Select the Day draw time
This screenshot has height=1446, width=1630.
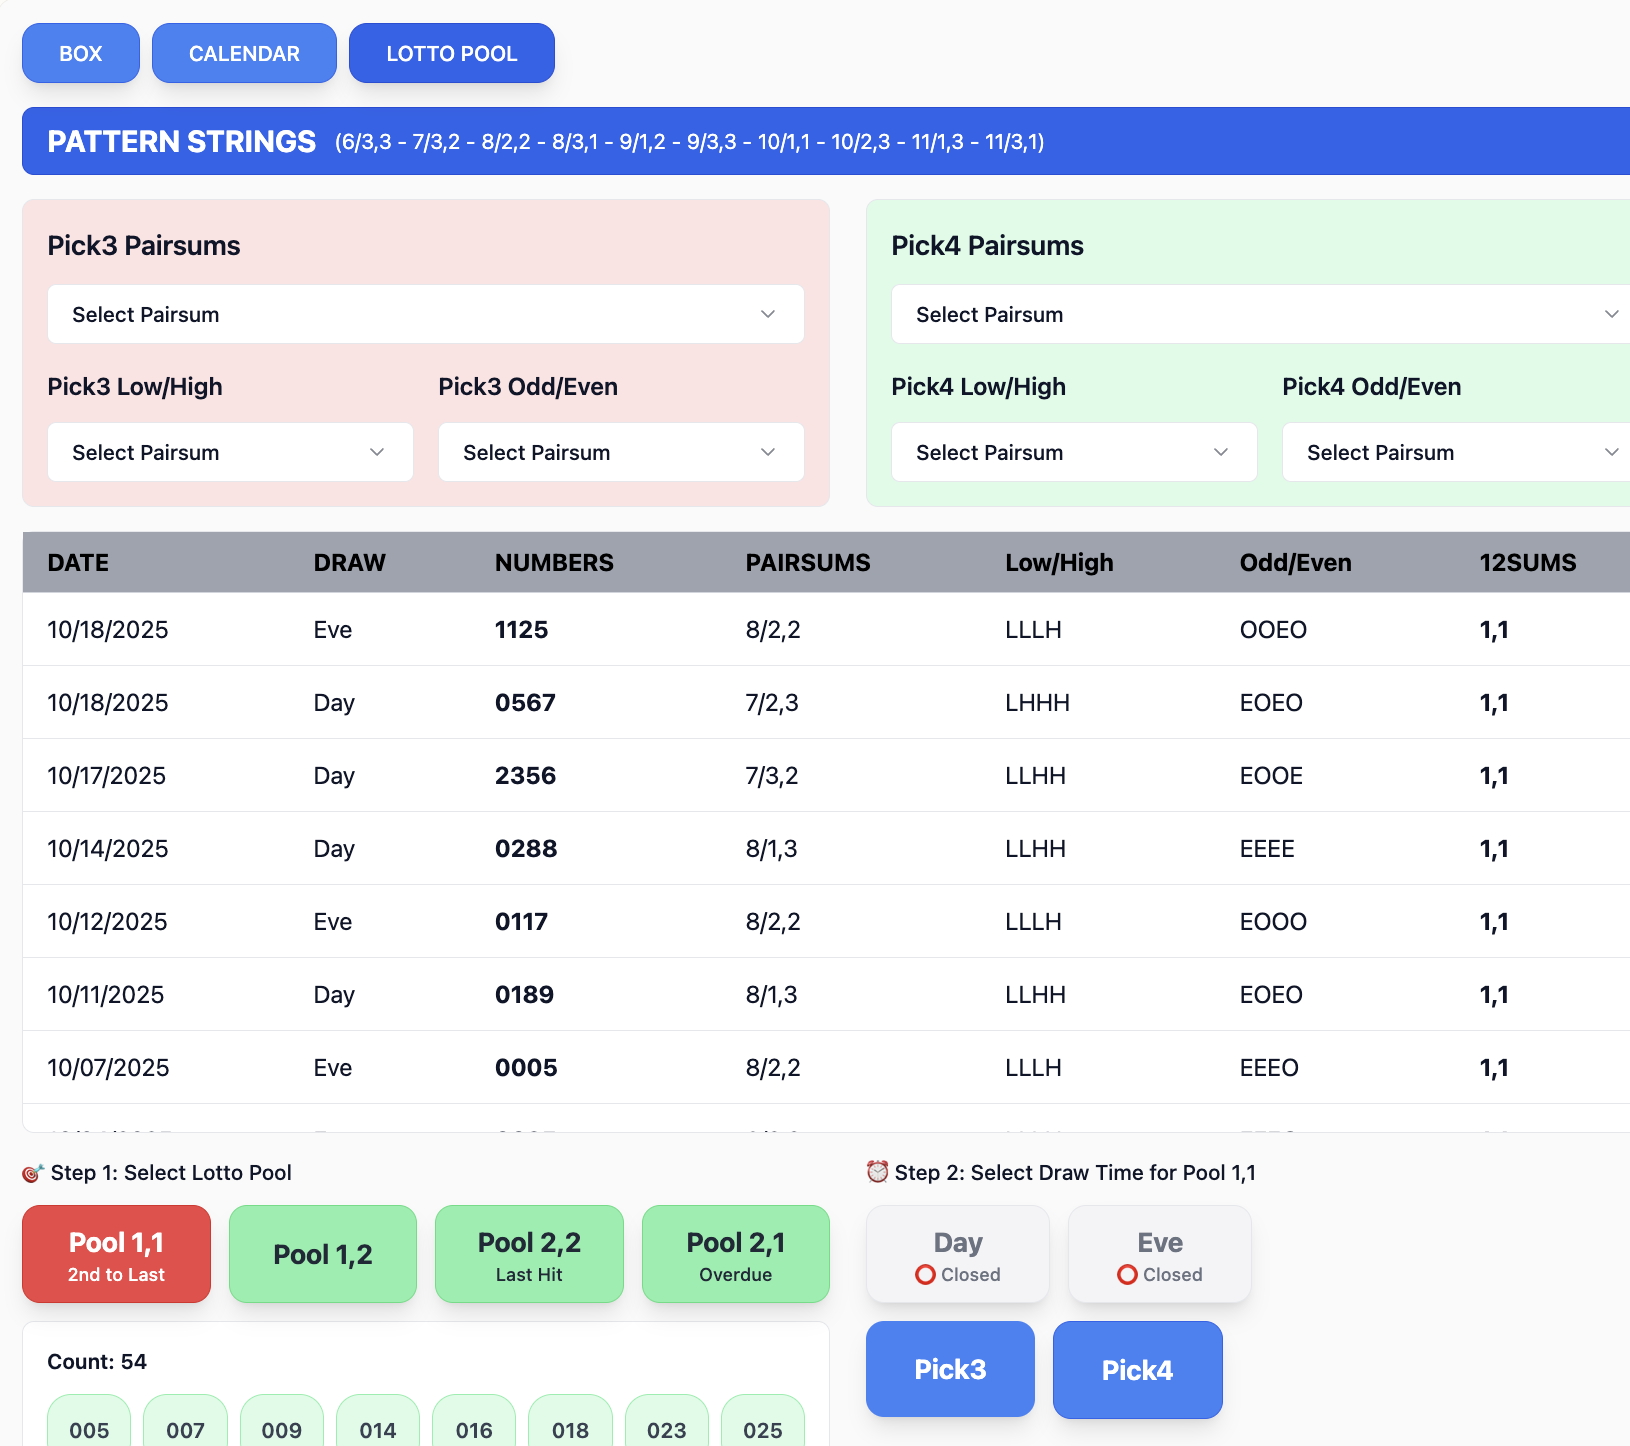click(957, 1254)
